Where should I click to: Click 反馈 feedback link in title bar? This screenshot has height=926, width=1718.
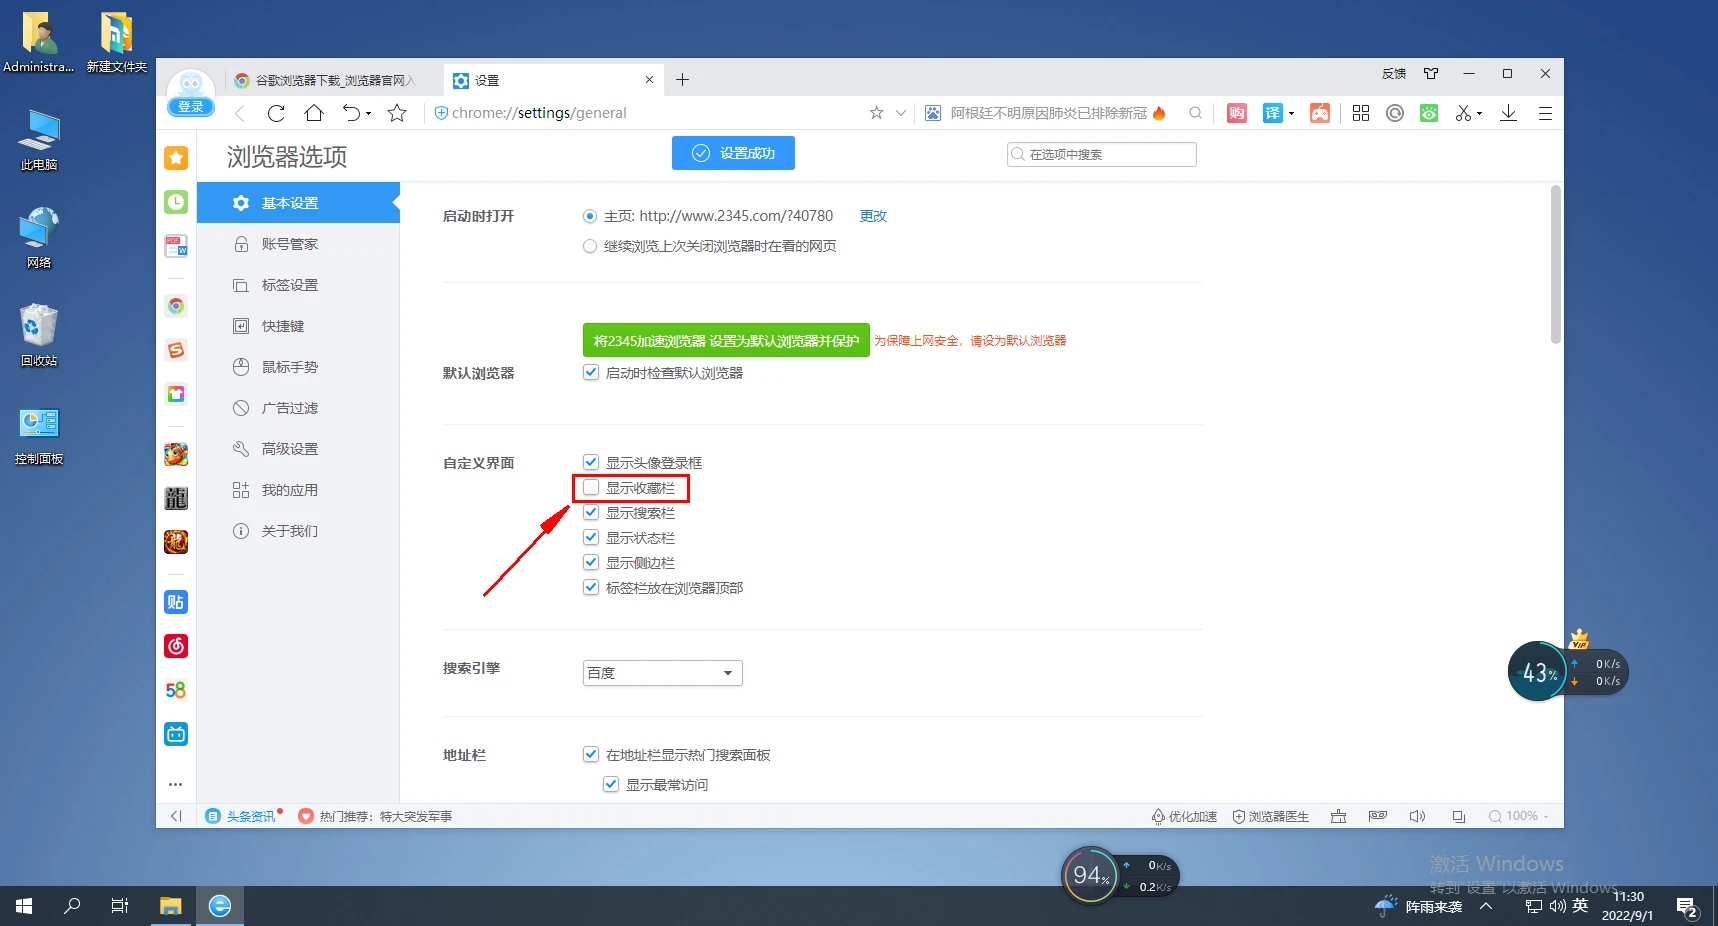click(x=1394, y=74)
